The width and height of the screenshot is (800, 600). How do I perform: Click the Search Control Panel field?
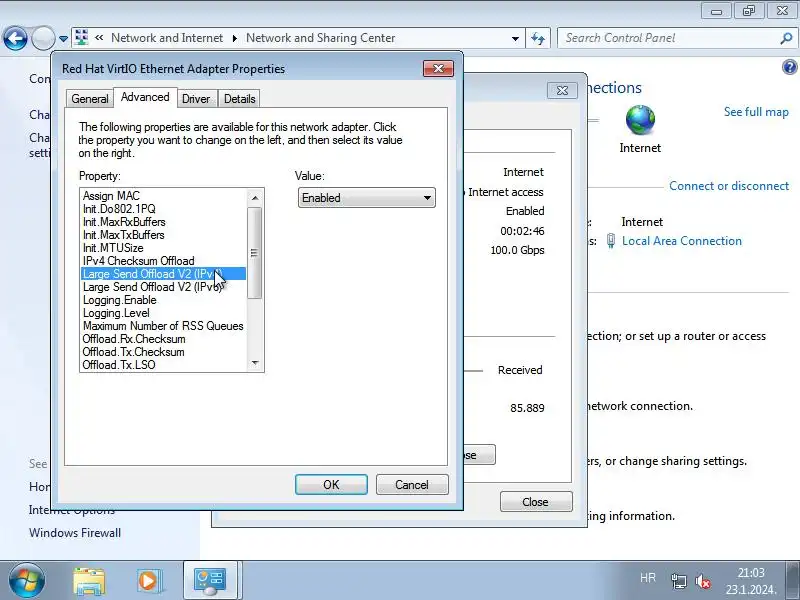668,38
